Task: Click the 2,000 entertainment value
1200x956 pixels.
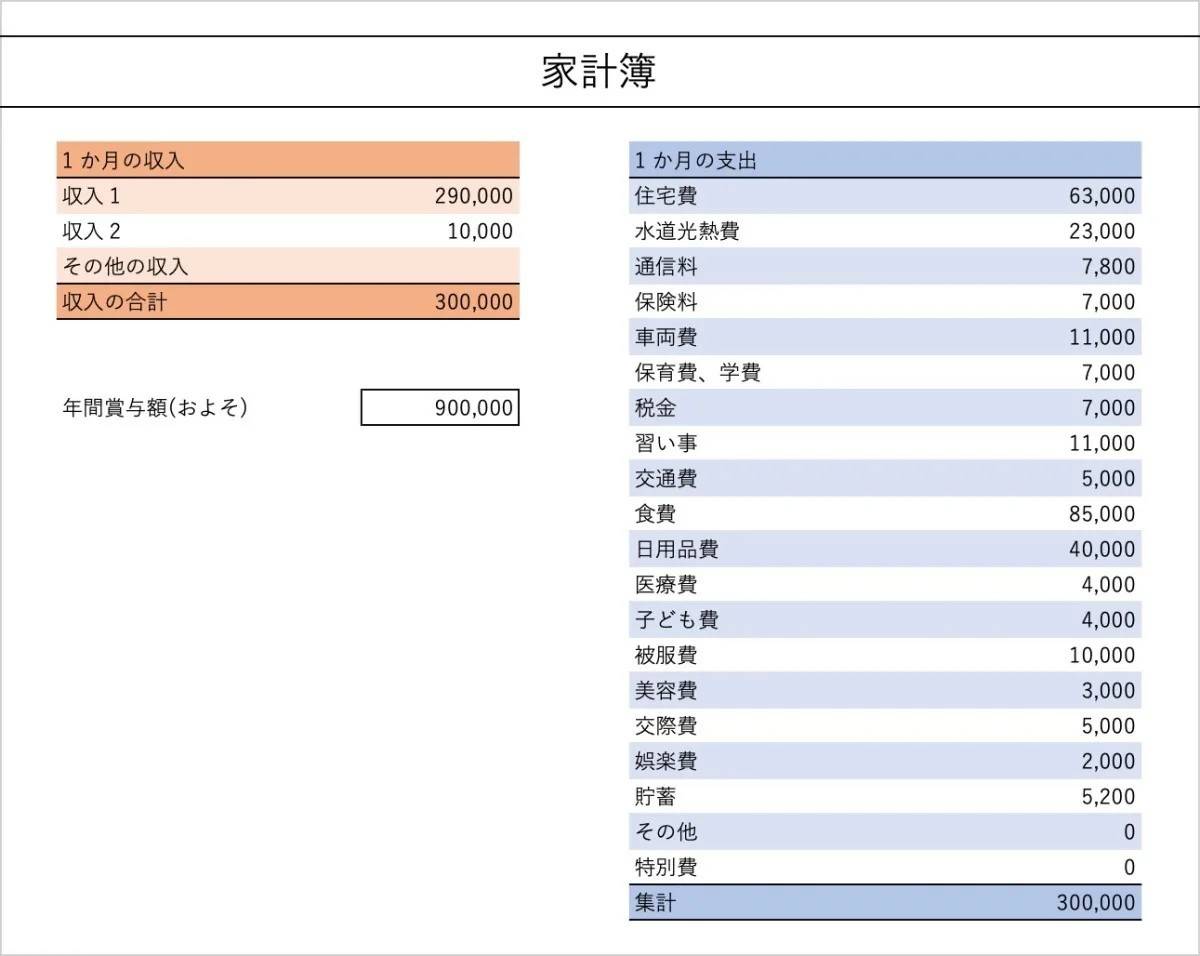Action: coord(1108,761)
